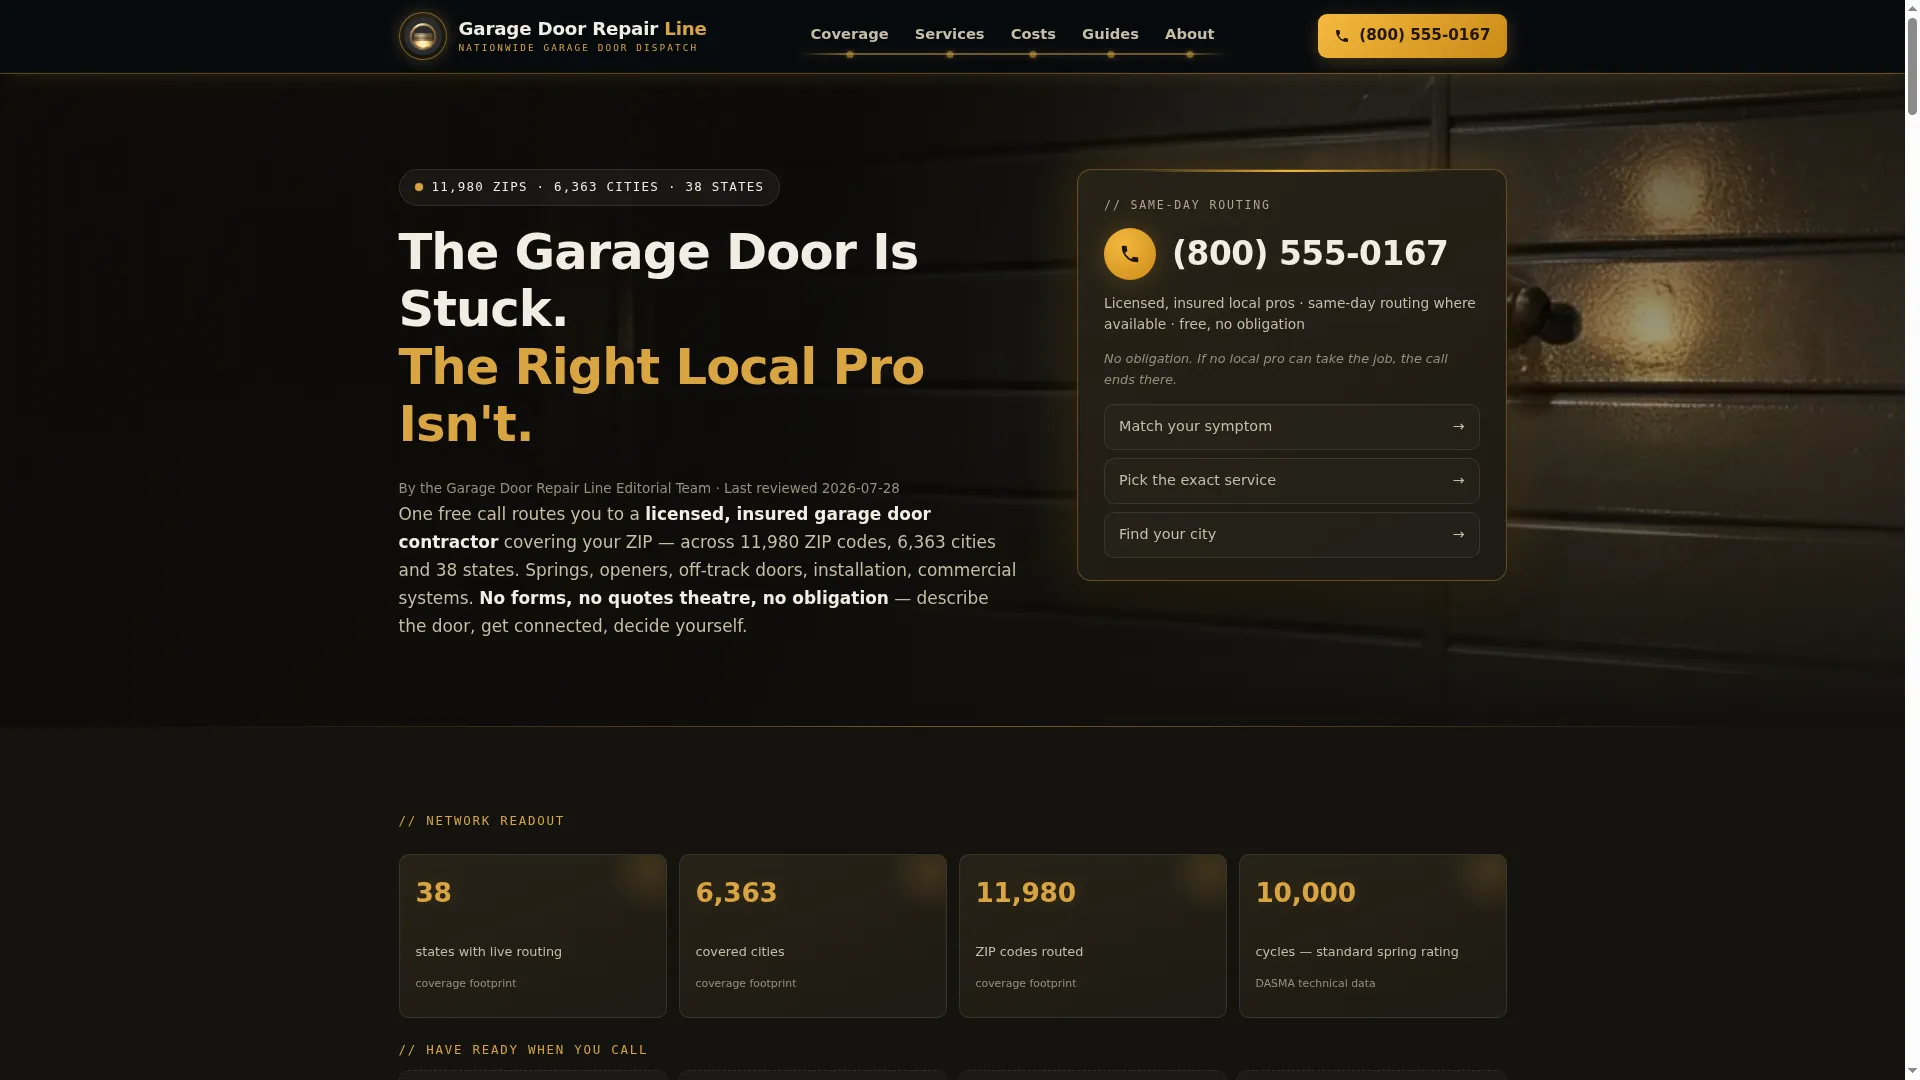
Task: Open the Services menu item
Action: click(x=949, y=34)
